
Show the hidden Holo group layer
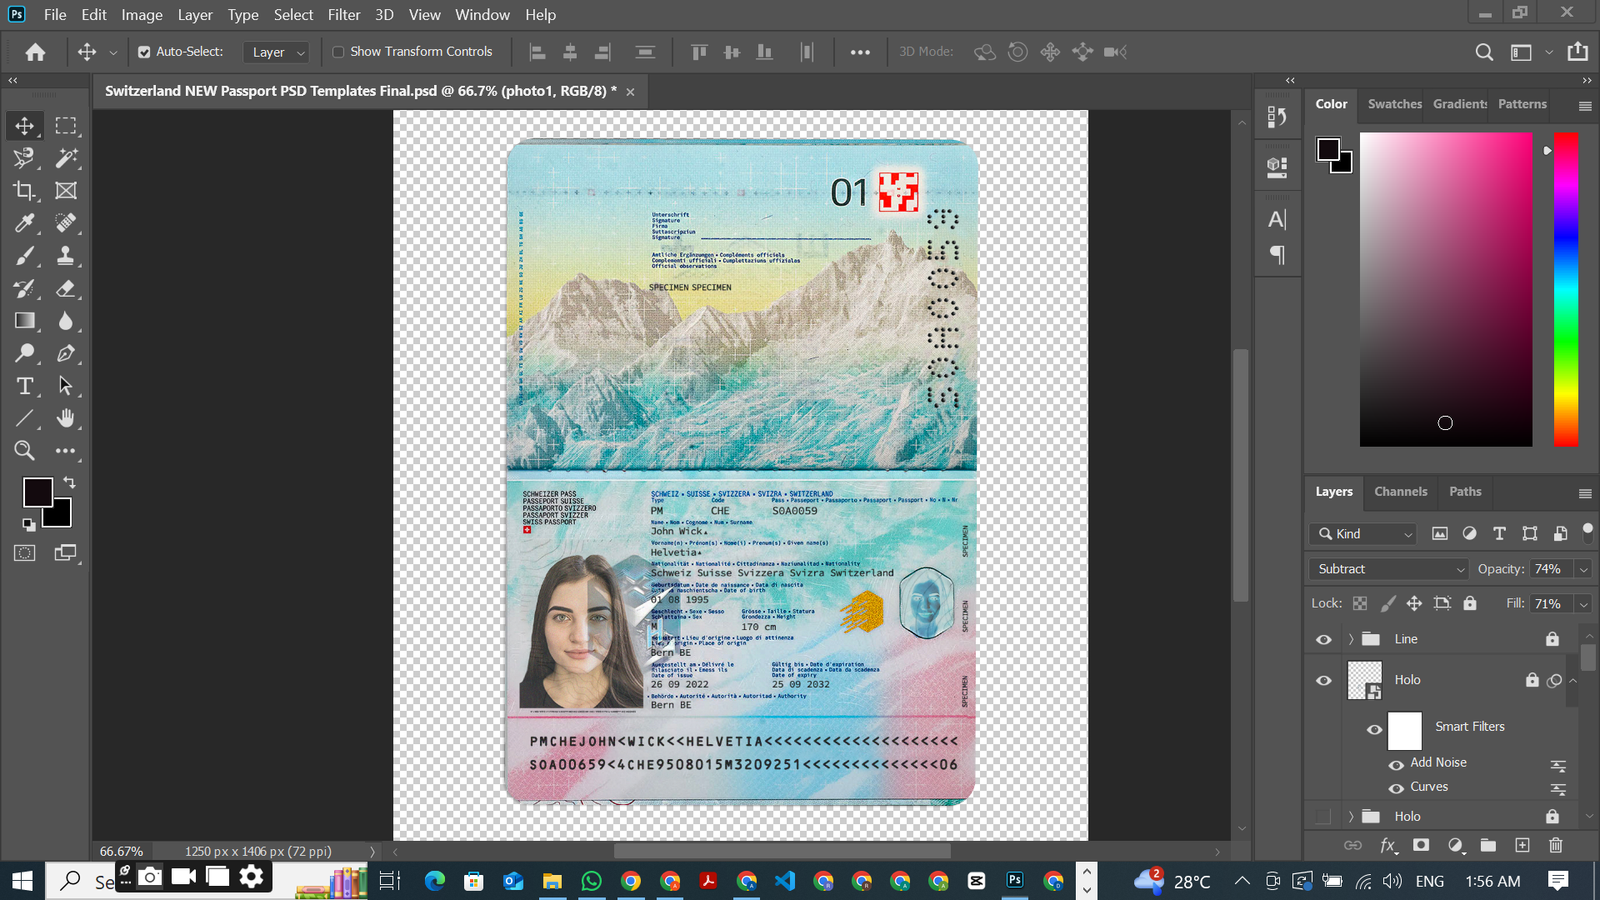pyautogui.click(x=1324, y=816)
